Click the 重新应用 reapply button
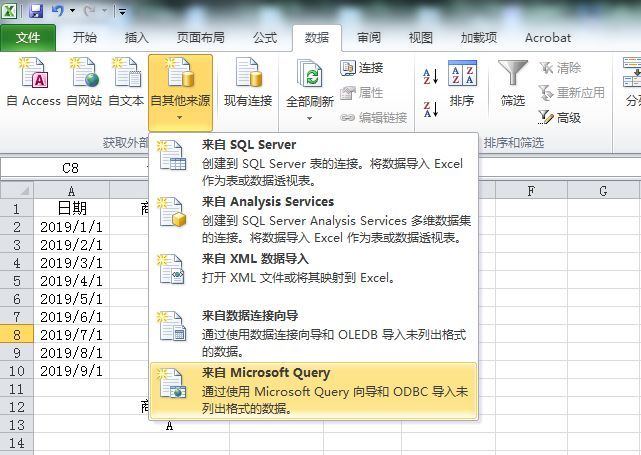This screenshot has height=455, width=641. click(x=572, y=93)
